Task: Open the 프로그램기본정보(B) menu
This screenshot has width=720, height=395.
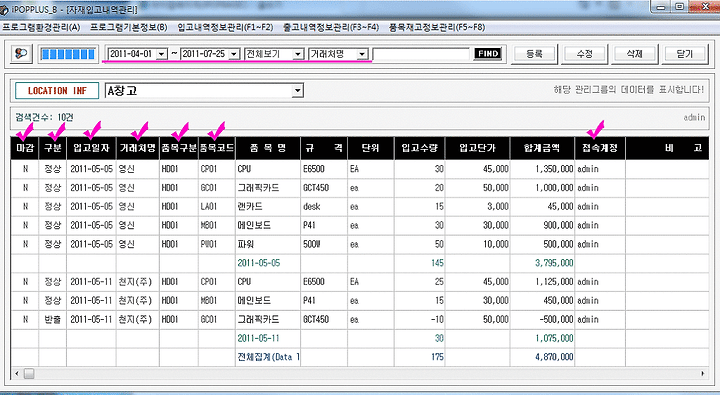Action: click(x=129, y=28)
